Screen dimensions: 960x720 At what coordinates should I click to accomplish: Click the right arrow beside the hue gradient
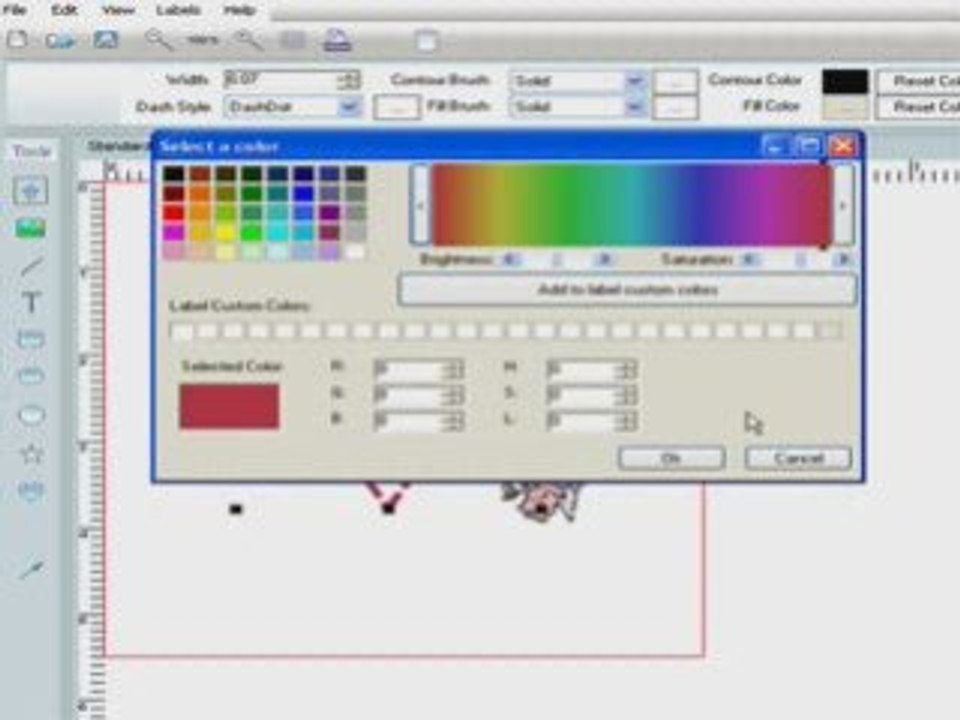tap(843, 206)
